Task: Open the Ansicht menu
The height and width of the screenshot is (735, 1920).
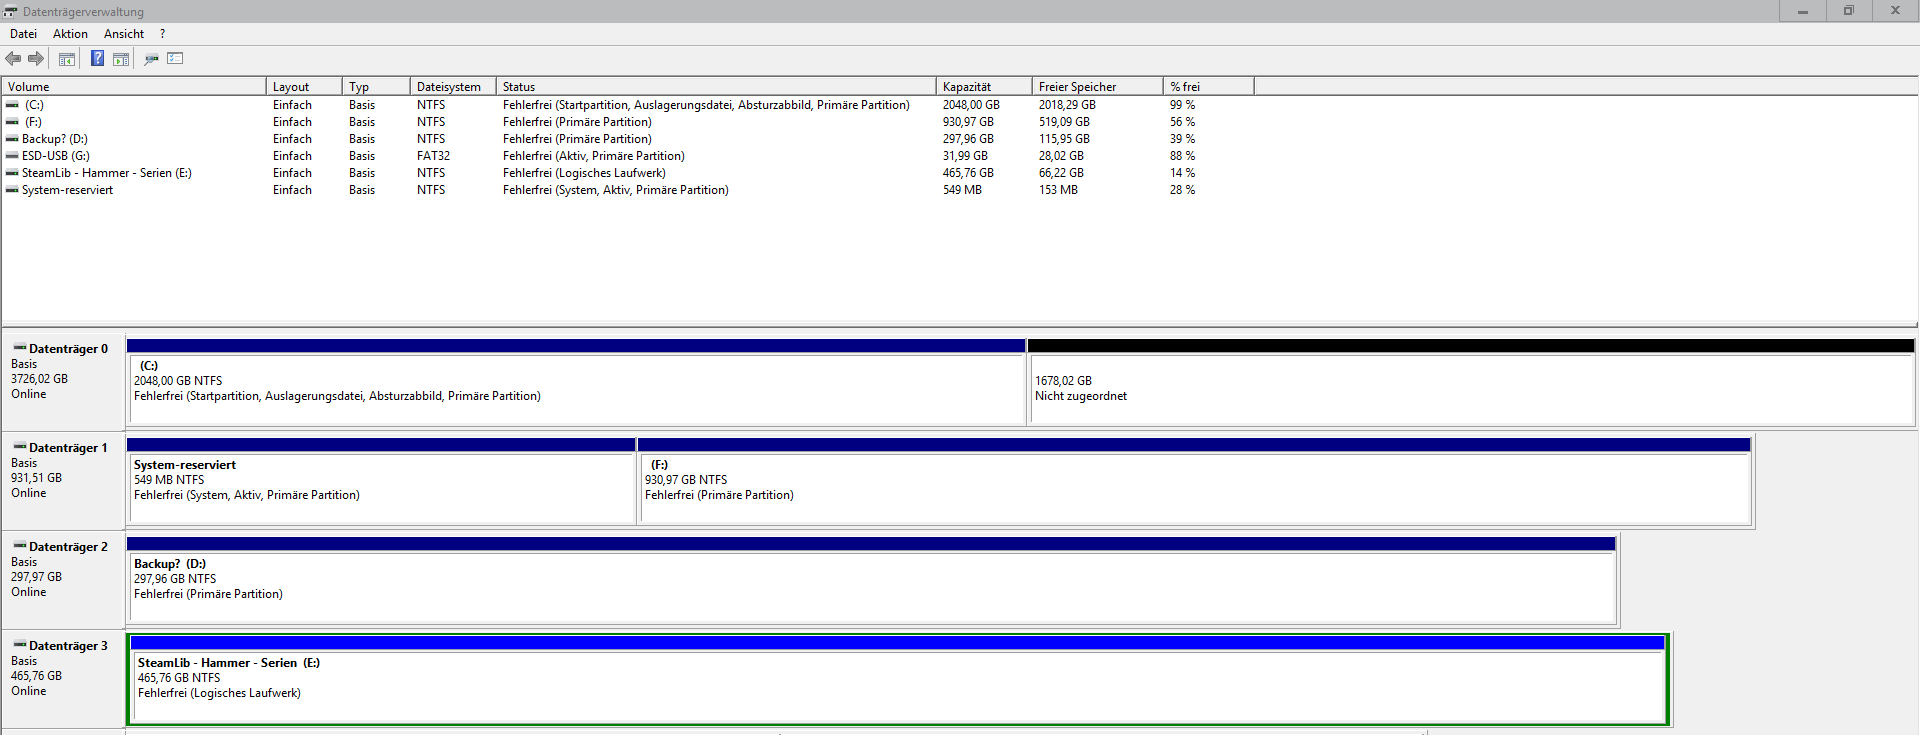Action: coord(124,34)
